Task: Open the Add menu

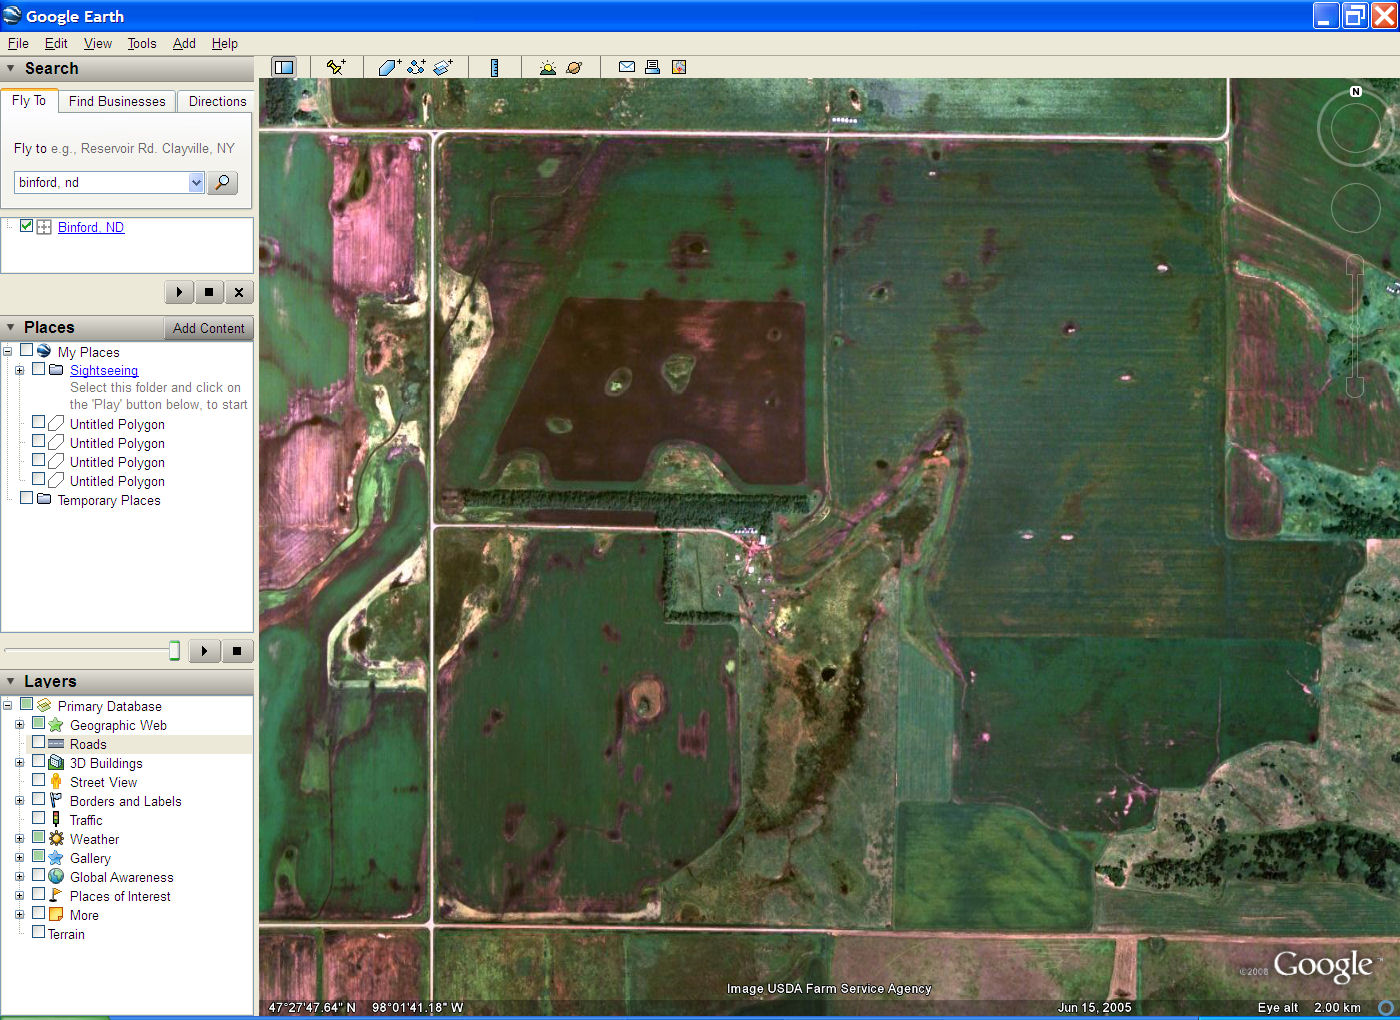Action: [x=184, y=43]
